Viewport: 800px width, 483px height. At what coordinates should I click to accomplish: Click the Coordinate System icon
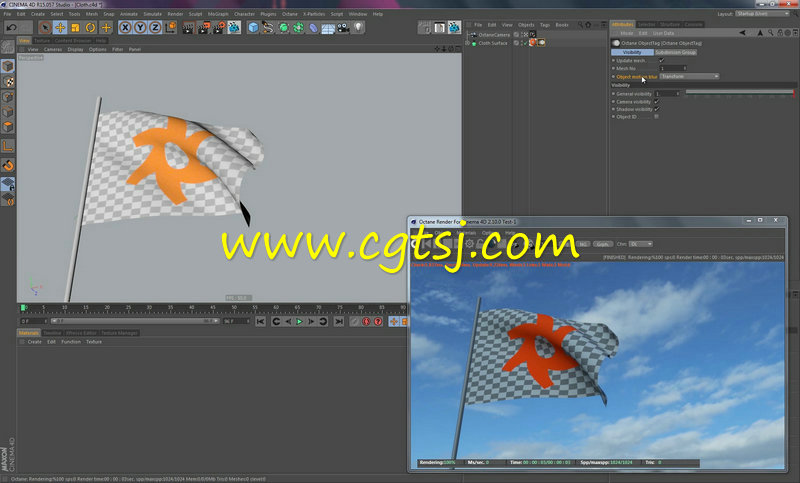click(171, 28)
